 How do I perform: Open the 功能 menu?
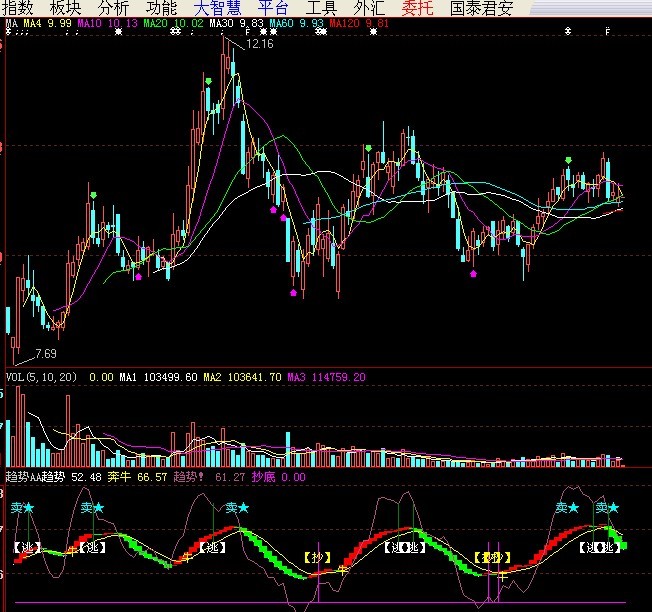162,8
